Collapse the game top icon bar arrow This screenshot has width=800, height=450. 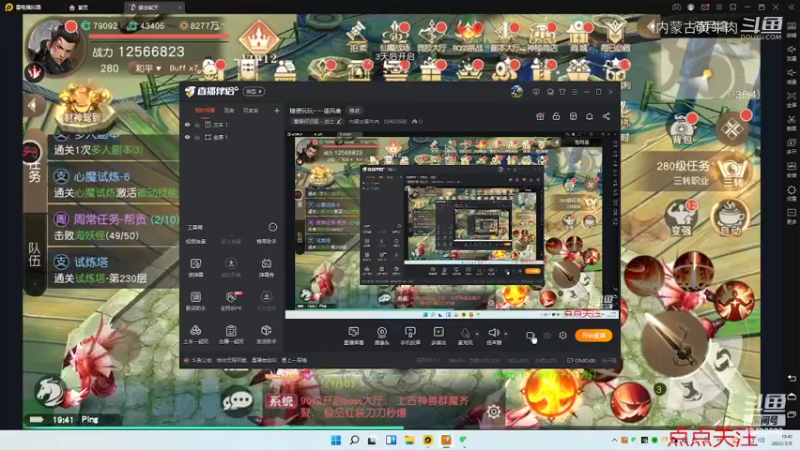[651, 26]
